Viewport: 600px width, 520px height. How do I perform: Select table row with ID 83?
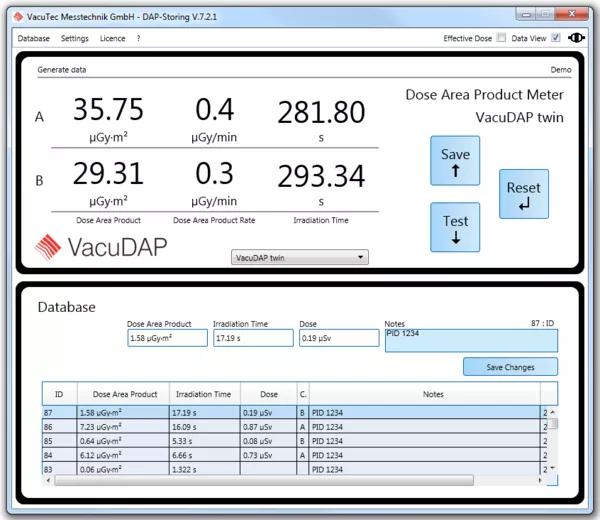pyautogui.click(x=295, y=469)
